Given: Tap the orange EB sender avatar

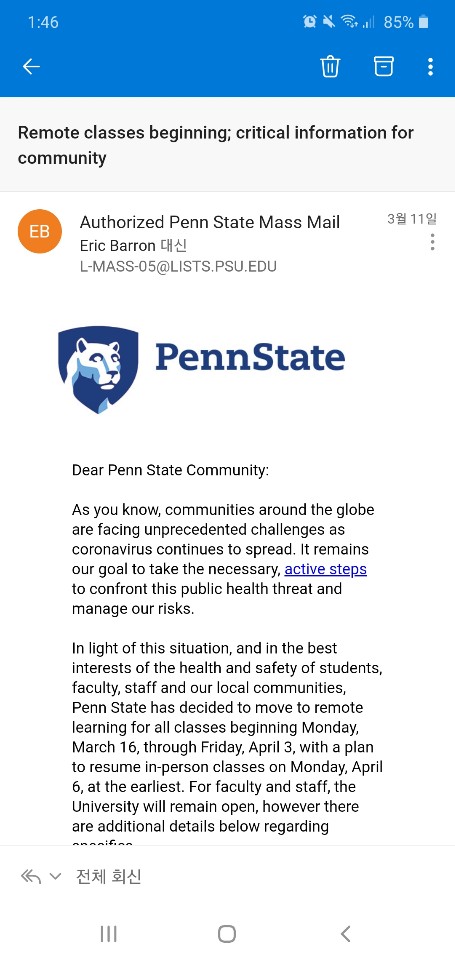Looking at the screenshot, I should (x=40, y=231).
